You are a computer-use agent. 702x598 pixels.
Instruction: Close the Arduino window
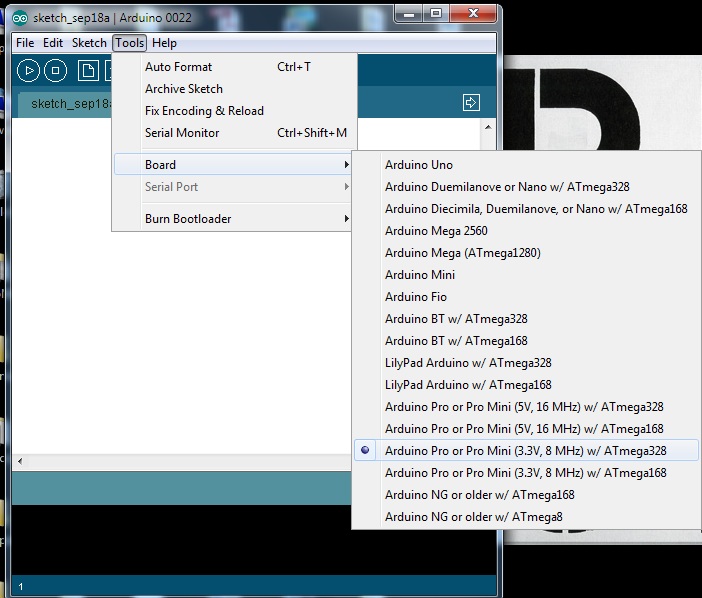click(x=473, y=14)
